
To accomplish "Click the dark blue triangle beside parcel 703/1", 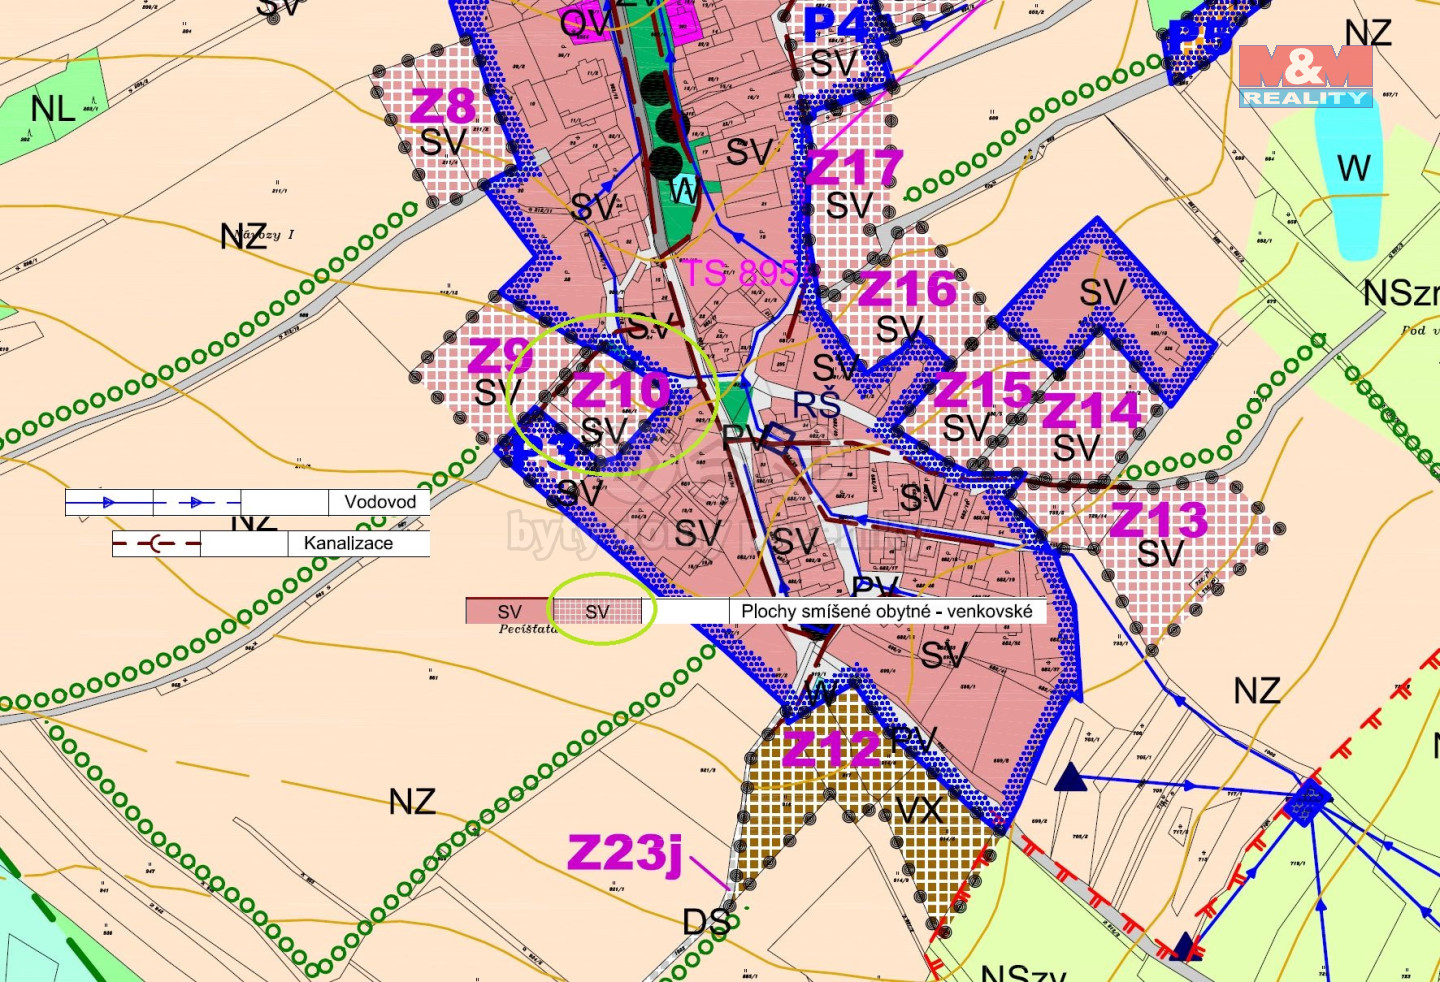I will [1070, 777].
